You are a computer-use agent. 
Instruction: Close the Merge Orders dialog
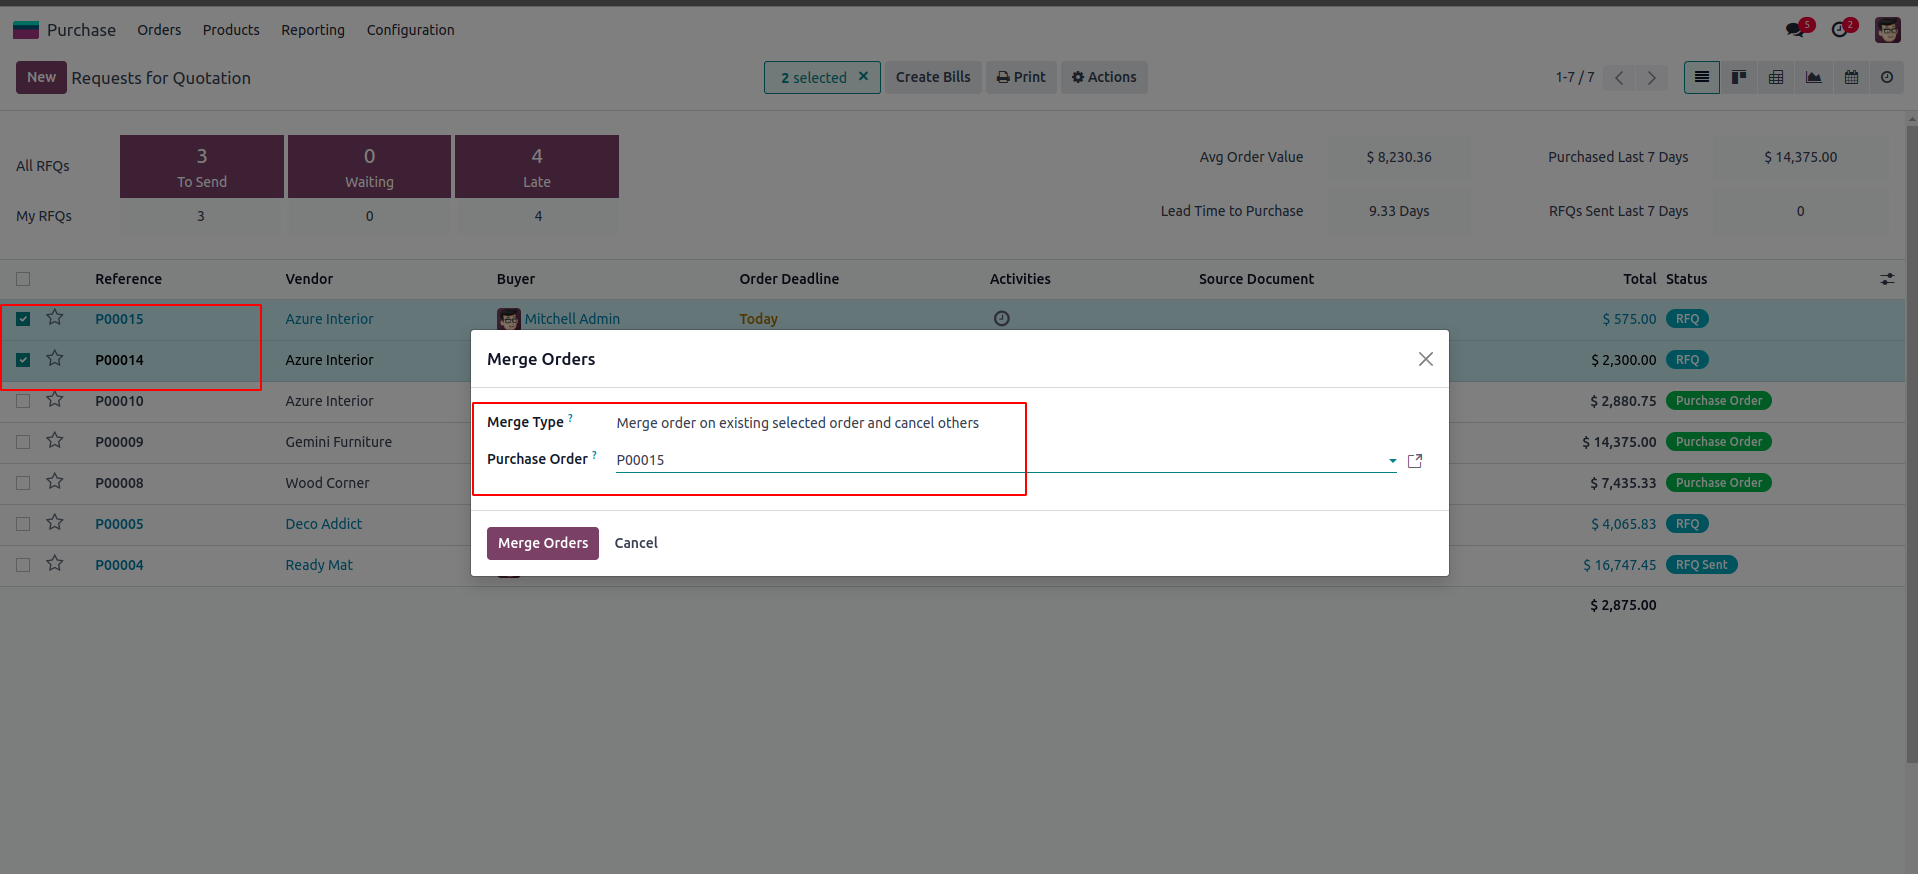tap(1426, 359)
